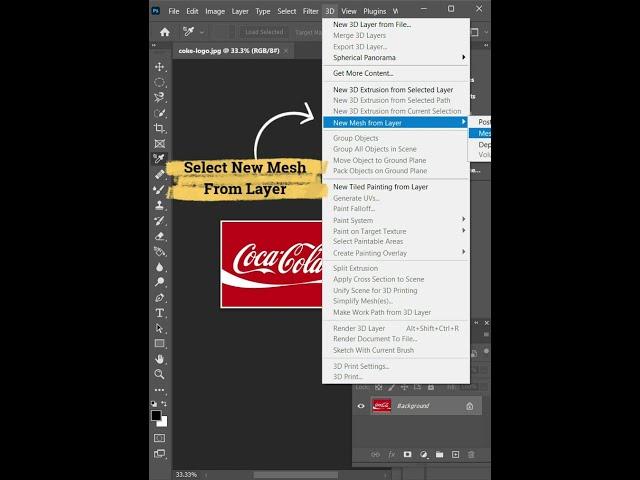
Task: Select the Zoom tool
Action: point(159,374)
